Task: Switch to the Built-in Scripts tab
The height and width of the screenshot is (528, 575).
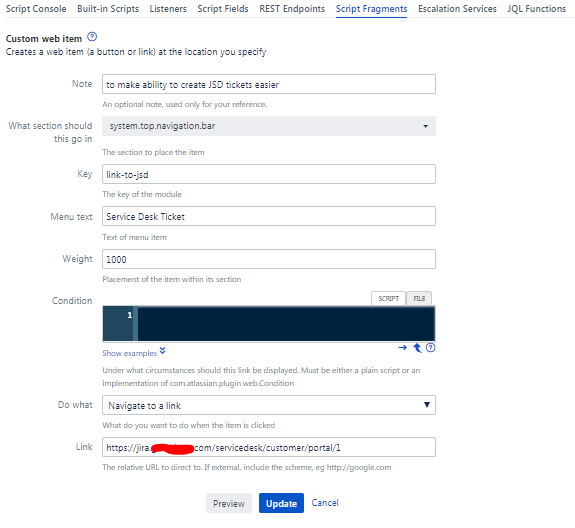Action: point(108,9)
